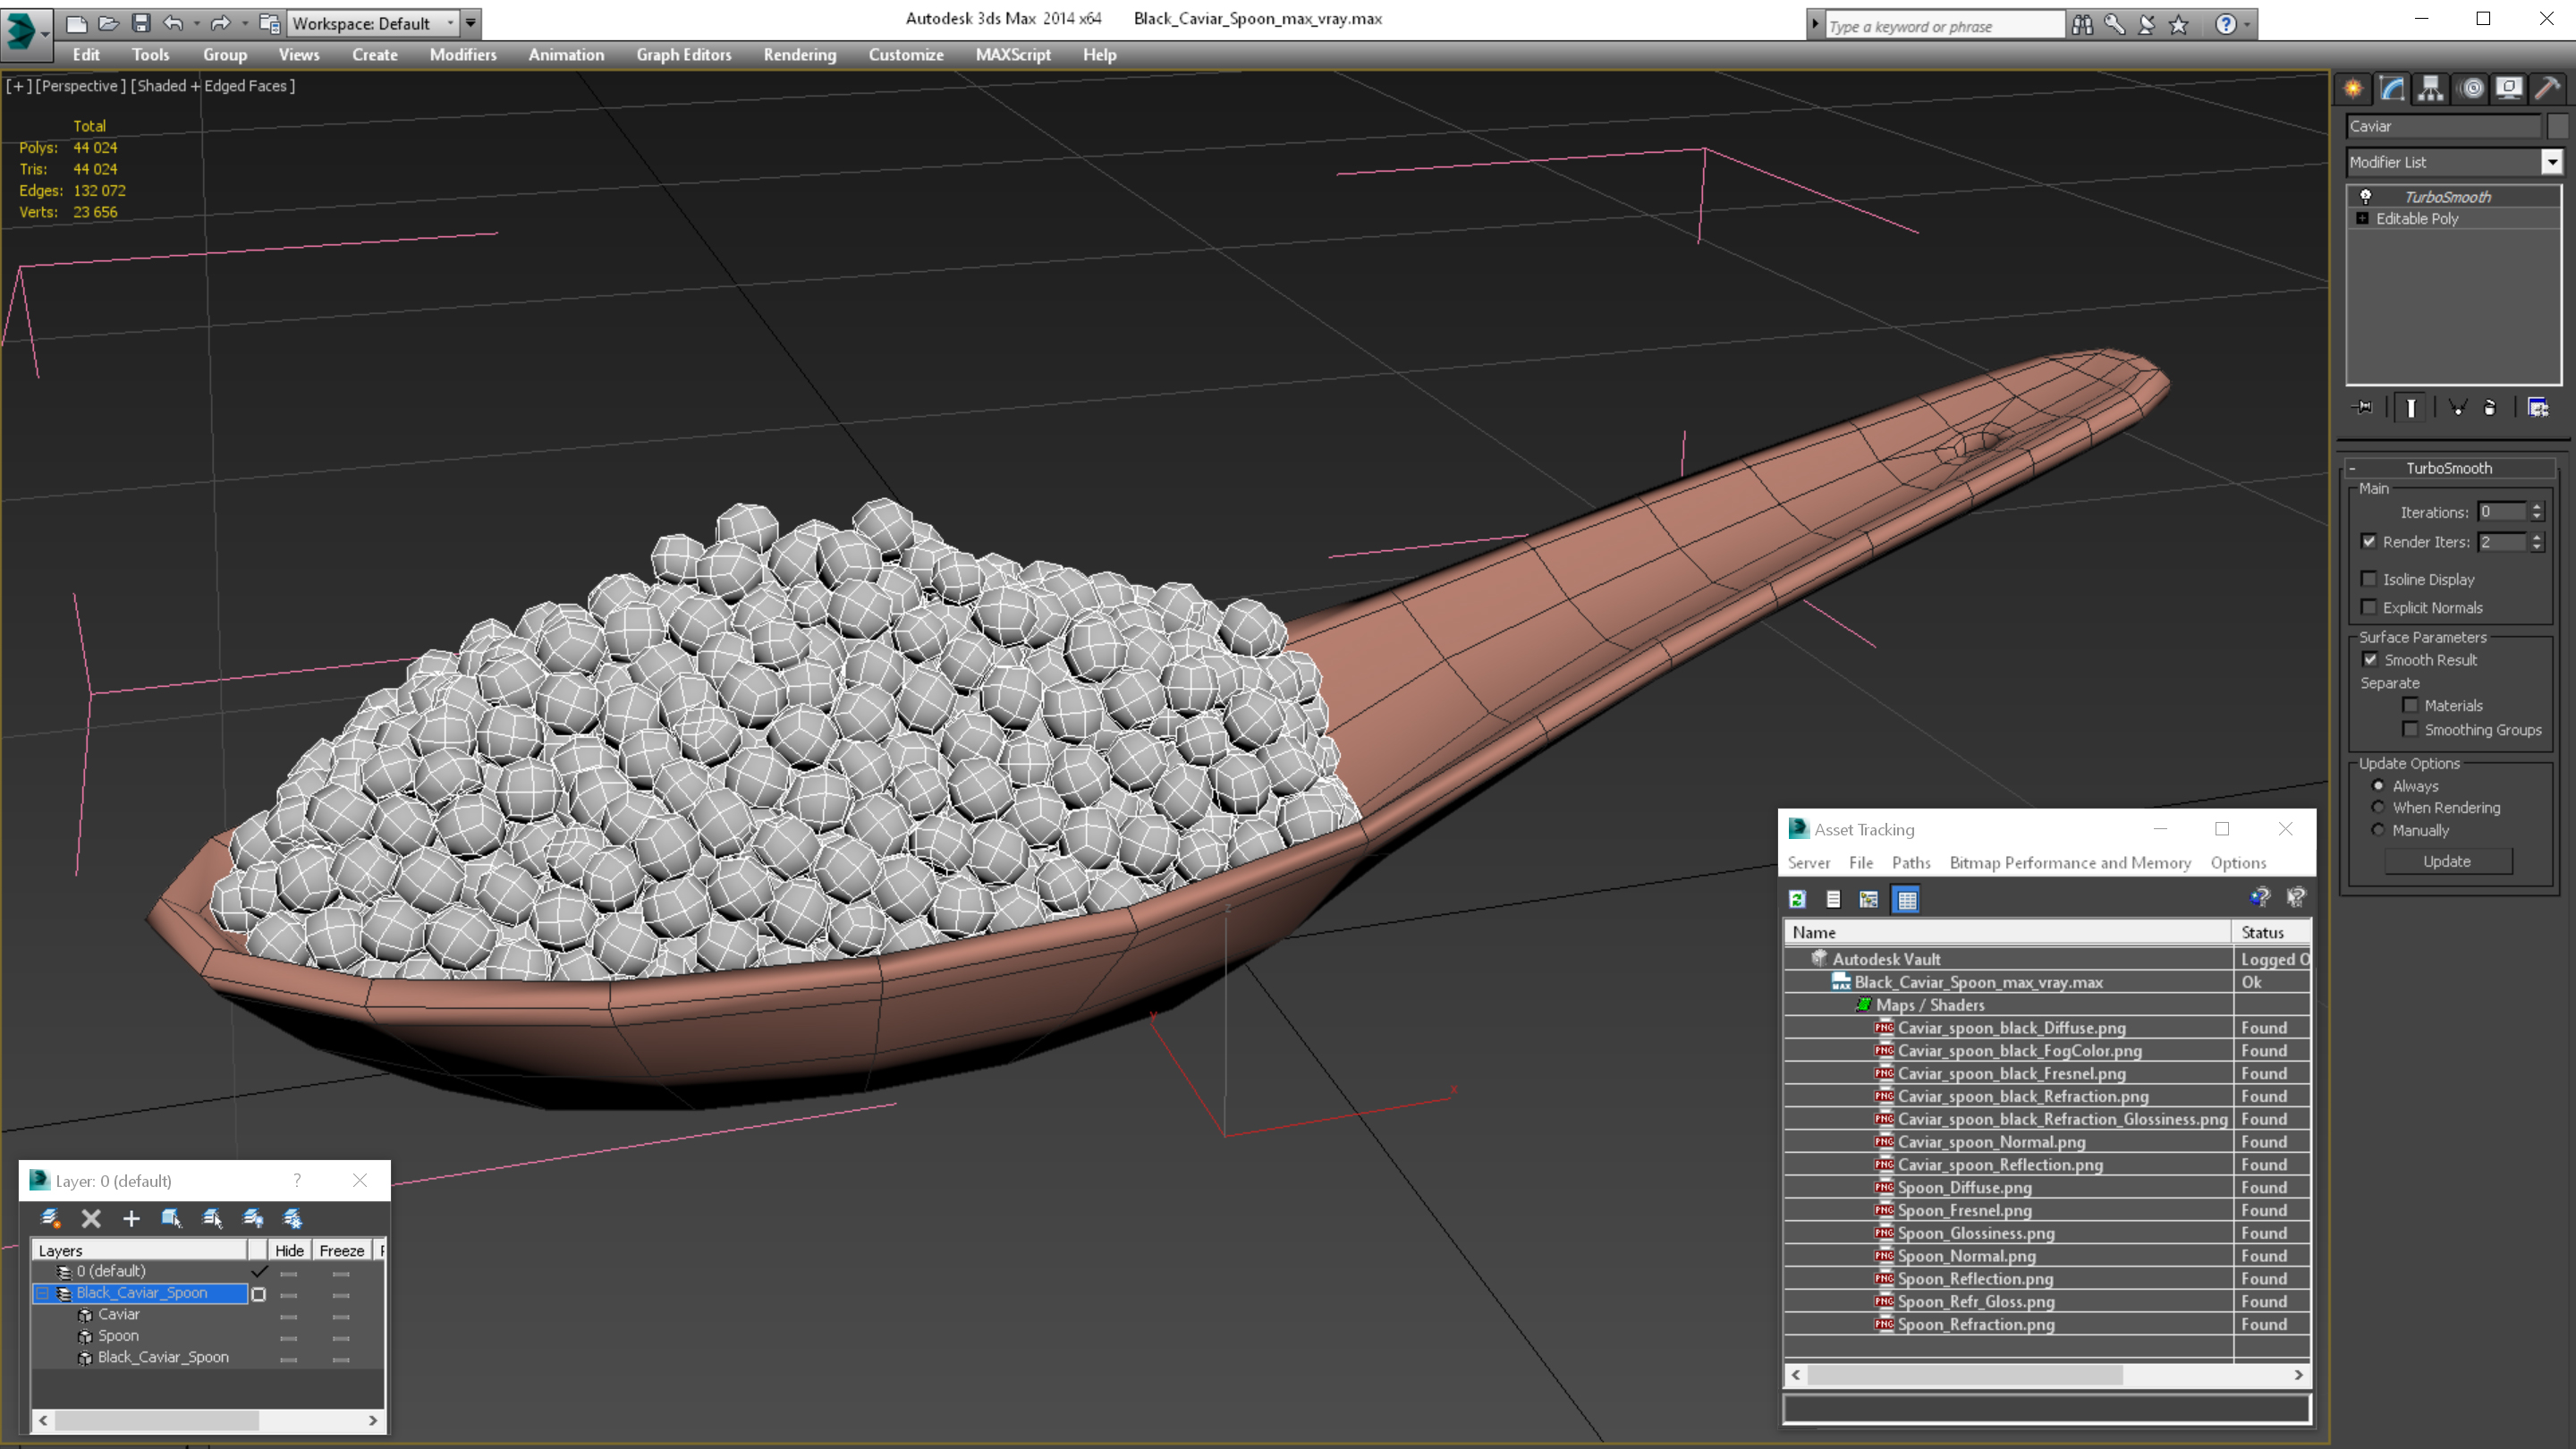The height and width of the screenshot is (1449, 2576).
Task: Enable Separate by Smoothing Groups checkbox
Action: click(x=2410, y=729)
